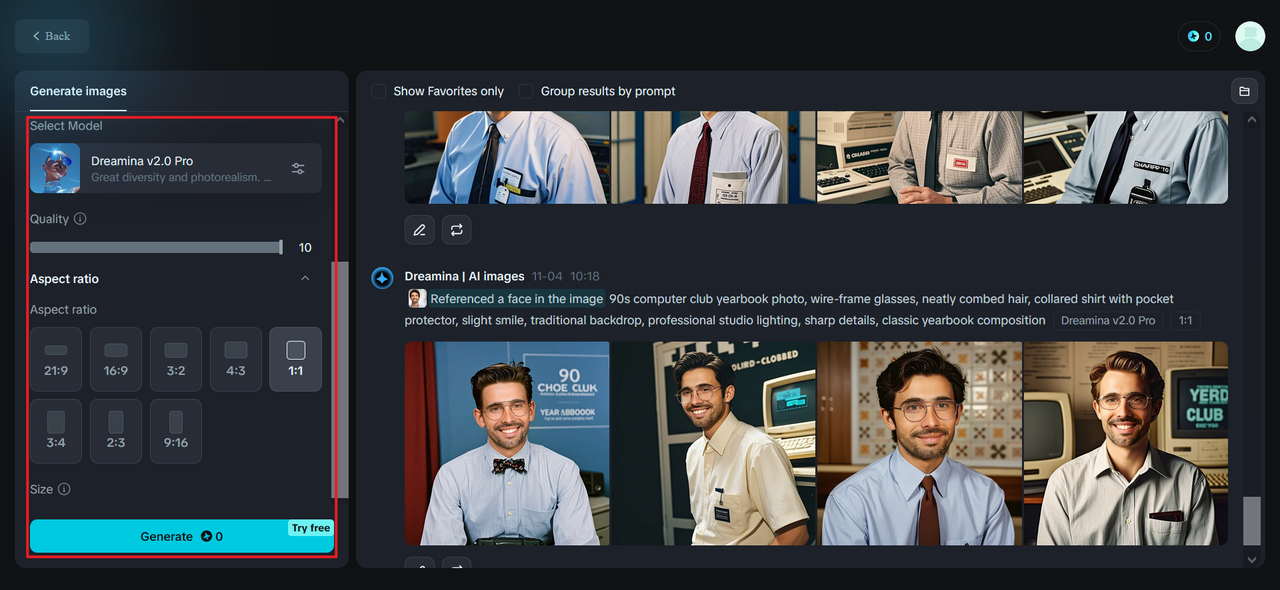Click the Select Model label
1280x590 pixels.
point(66,126)
